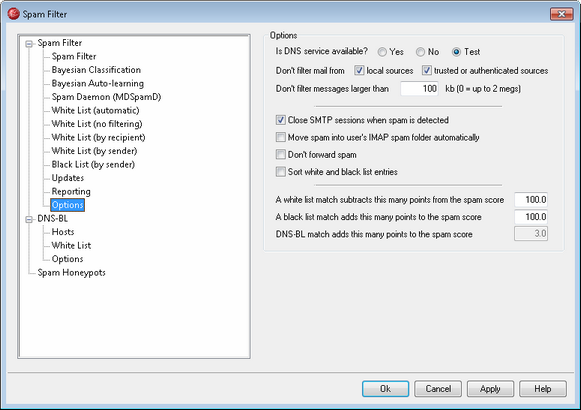The width and height of the screenshot is (581, 410).
Task: Enable Don't forward spam option
Action: point(280,154)
